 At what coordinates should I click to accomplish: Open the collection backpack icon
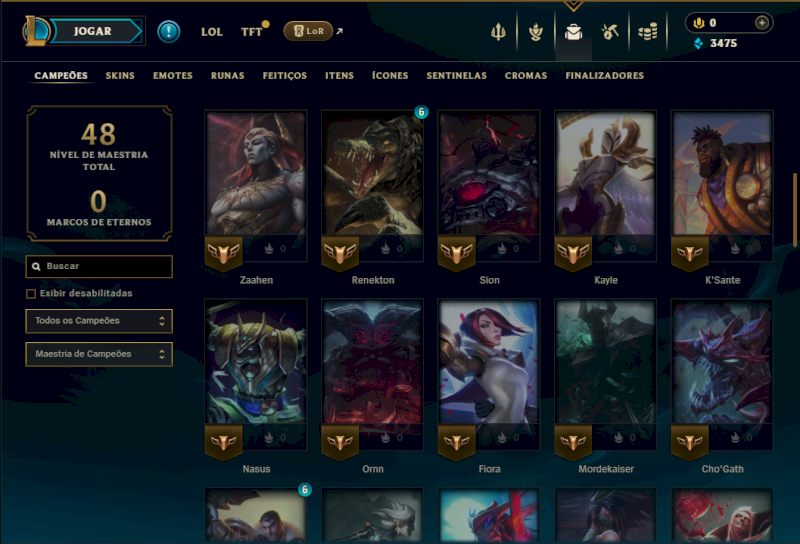(573, 32)
